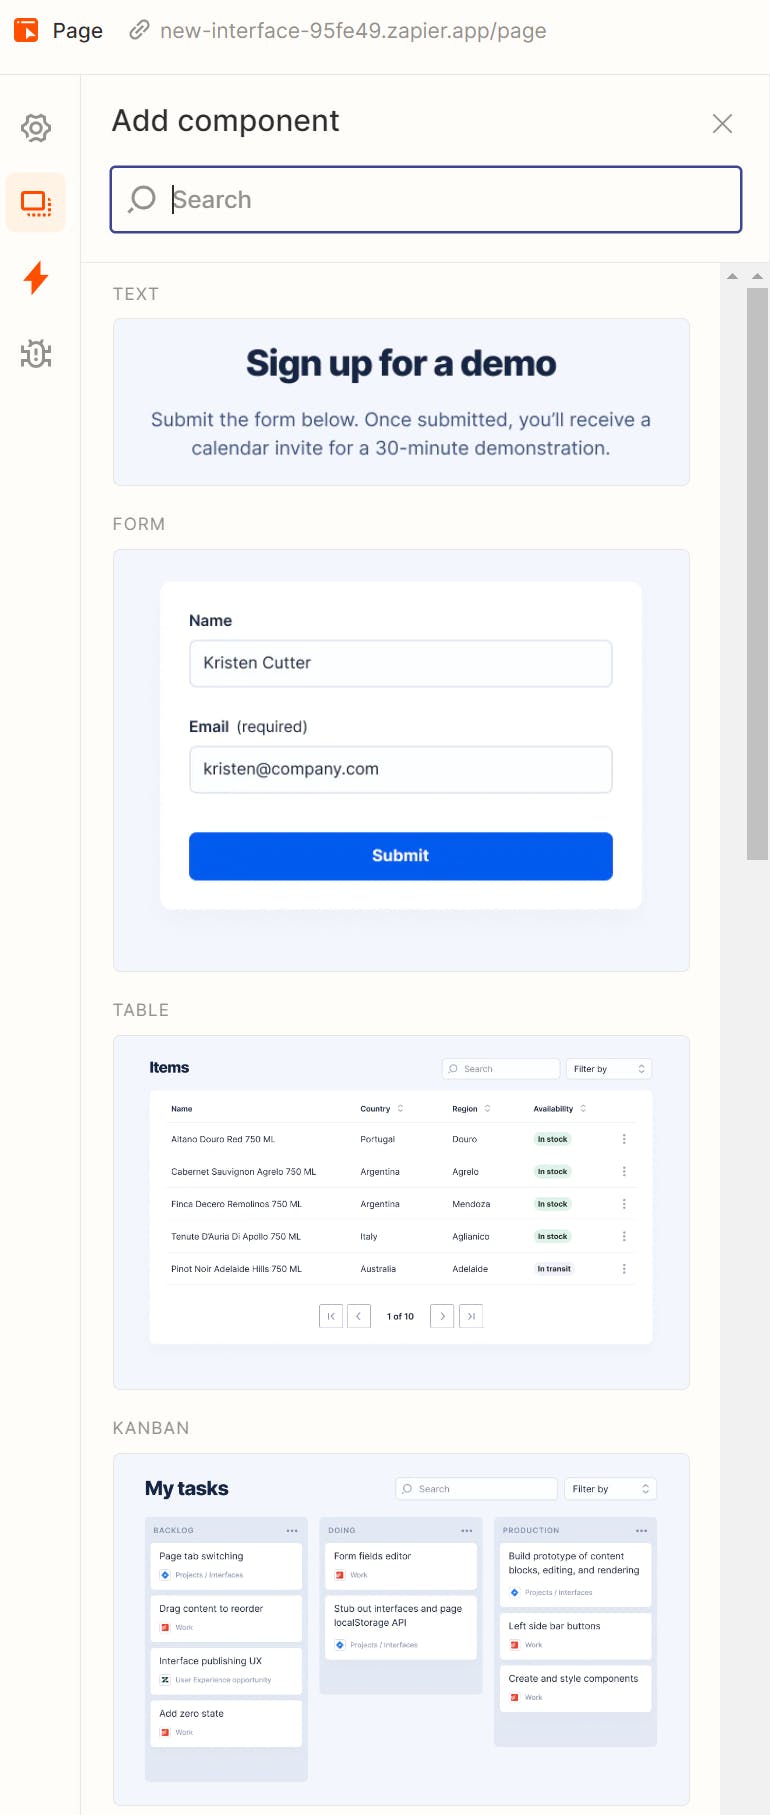Screen dimensions: 770x1815
Task: Click the search magnifier icon
Action: (143, 199)
